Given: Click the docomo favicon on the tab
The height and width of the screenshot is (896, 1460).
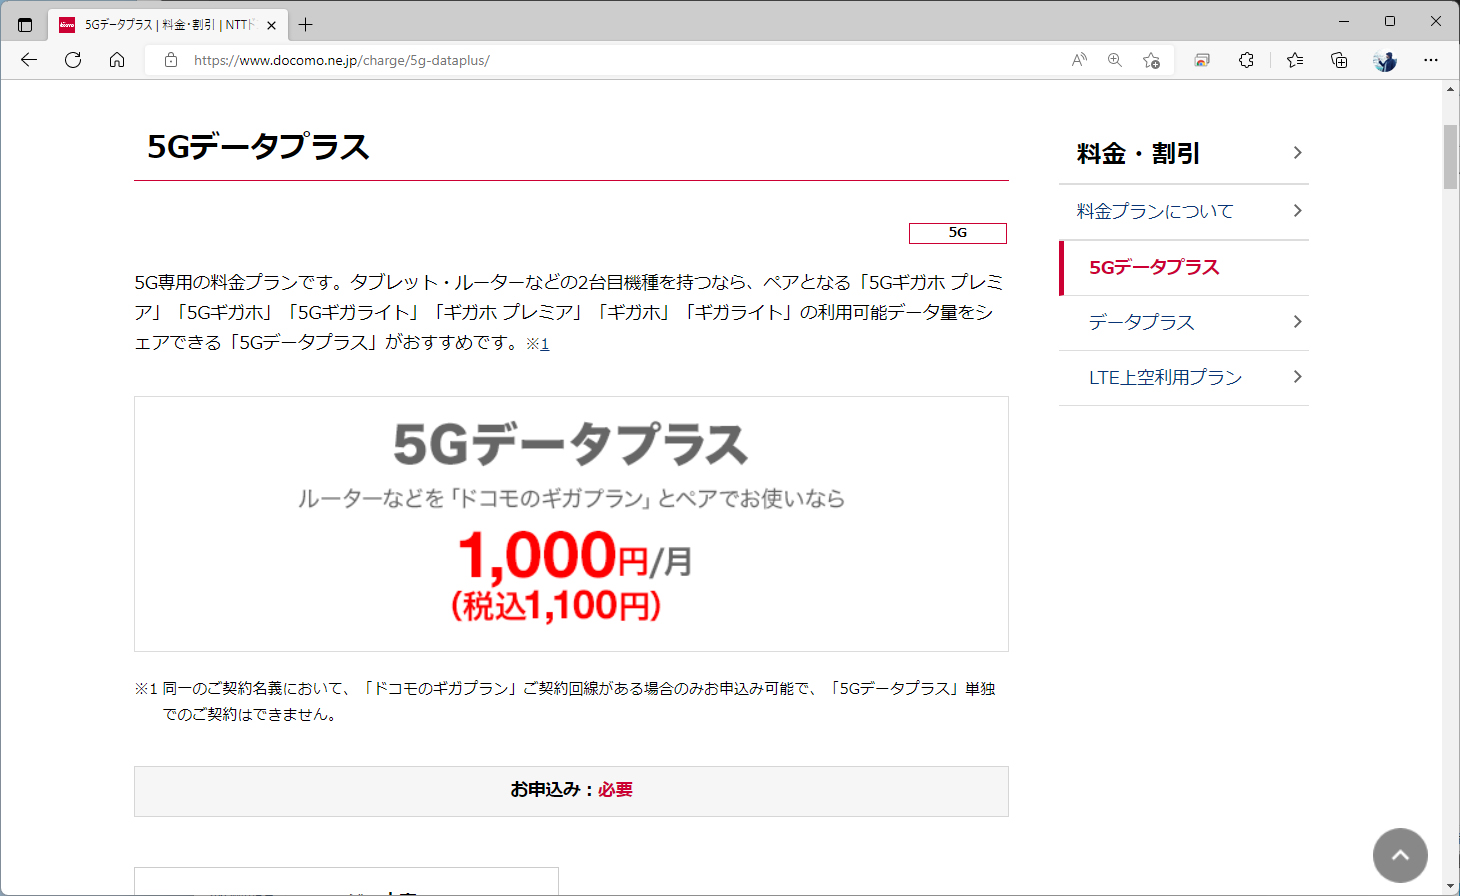Looking at the screenshot, I should 66,24.
